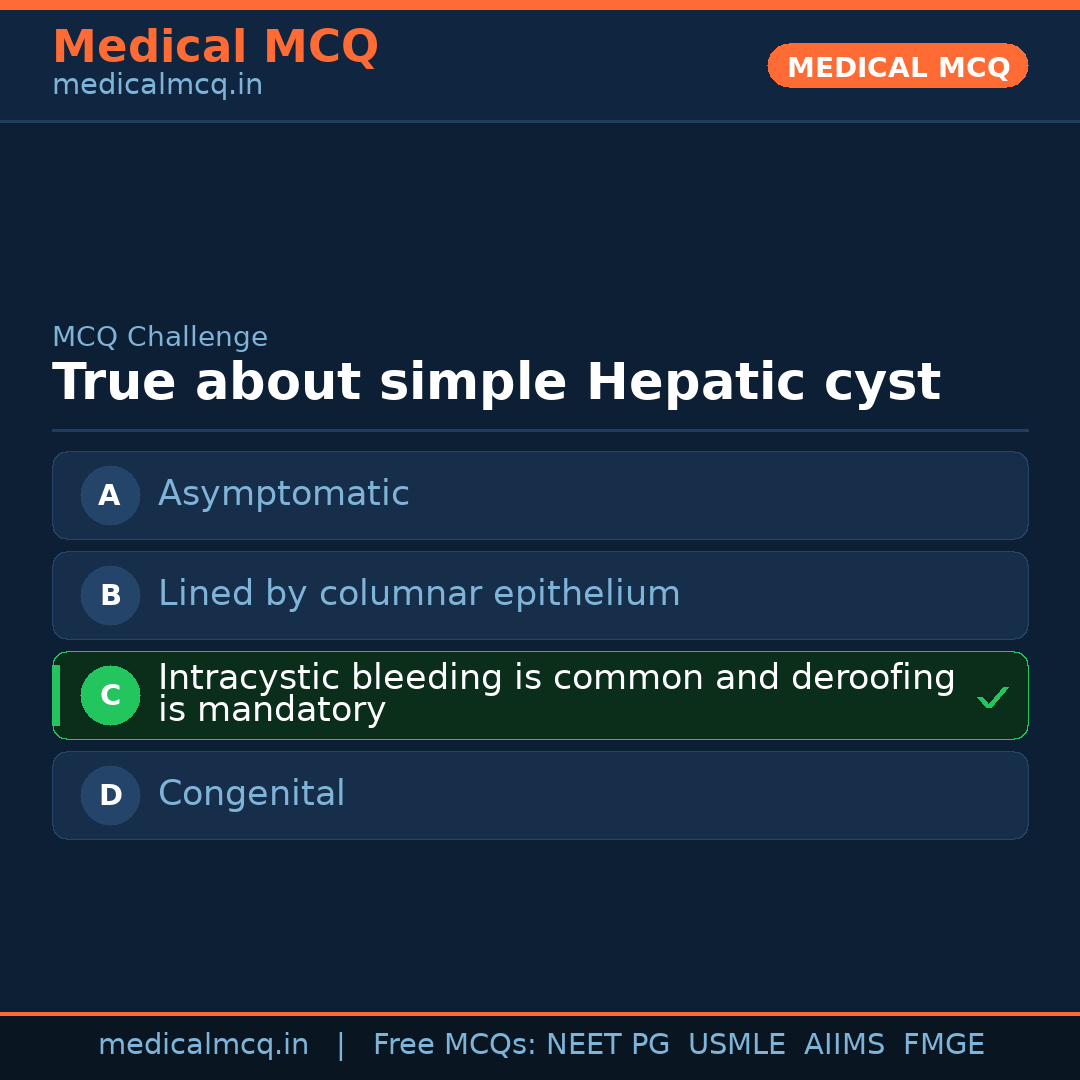Open medicalmcq.in link below the header title

pyautogui.click(x=157, y=86)
